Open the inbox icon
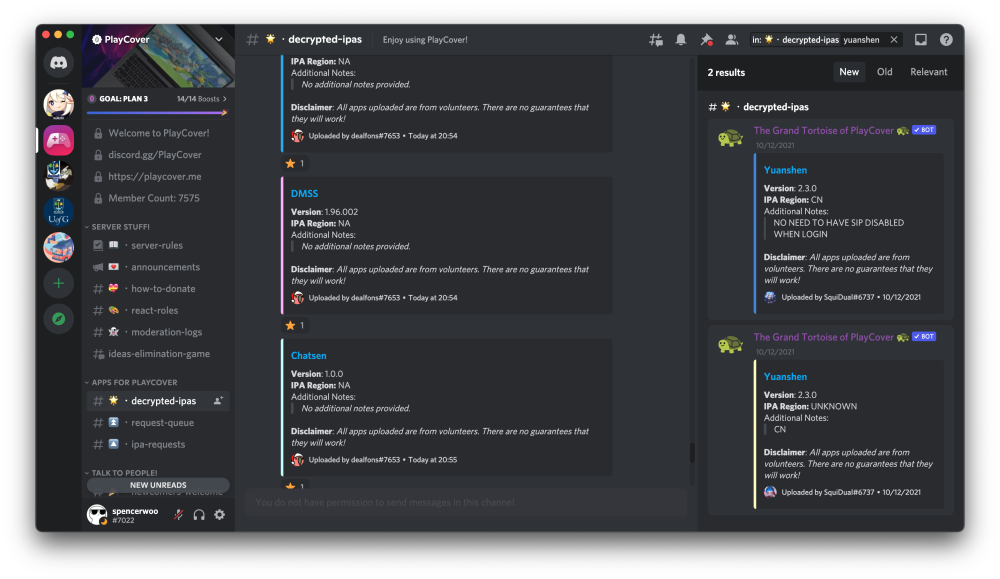1000x579 pixels. [x=921, y=40]
